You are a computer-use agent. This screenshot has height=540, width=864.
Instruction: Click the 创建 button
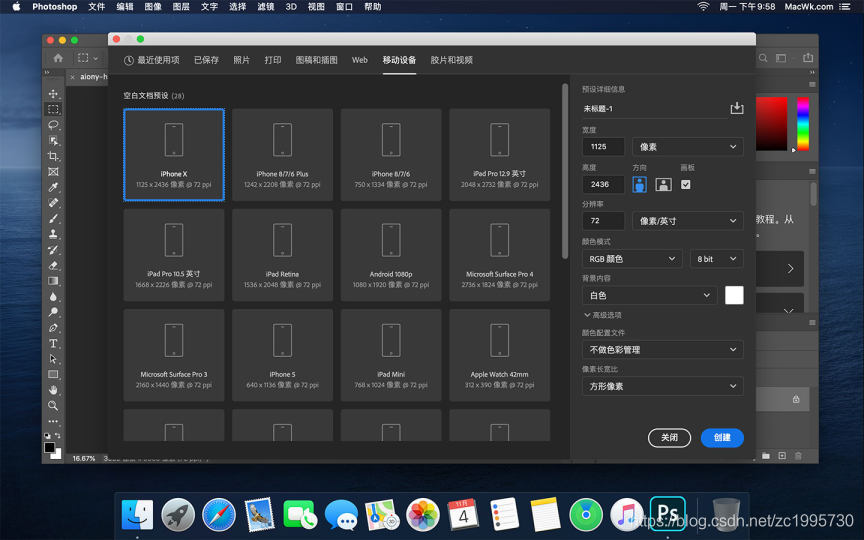click(x=722, y=438)
